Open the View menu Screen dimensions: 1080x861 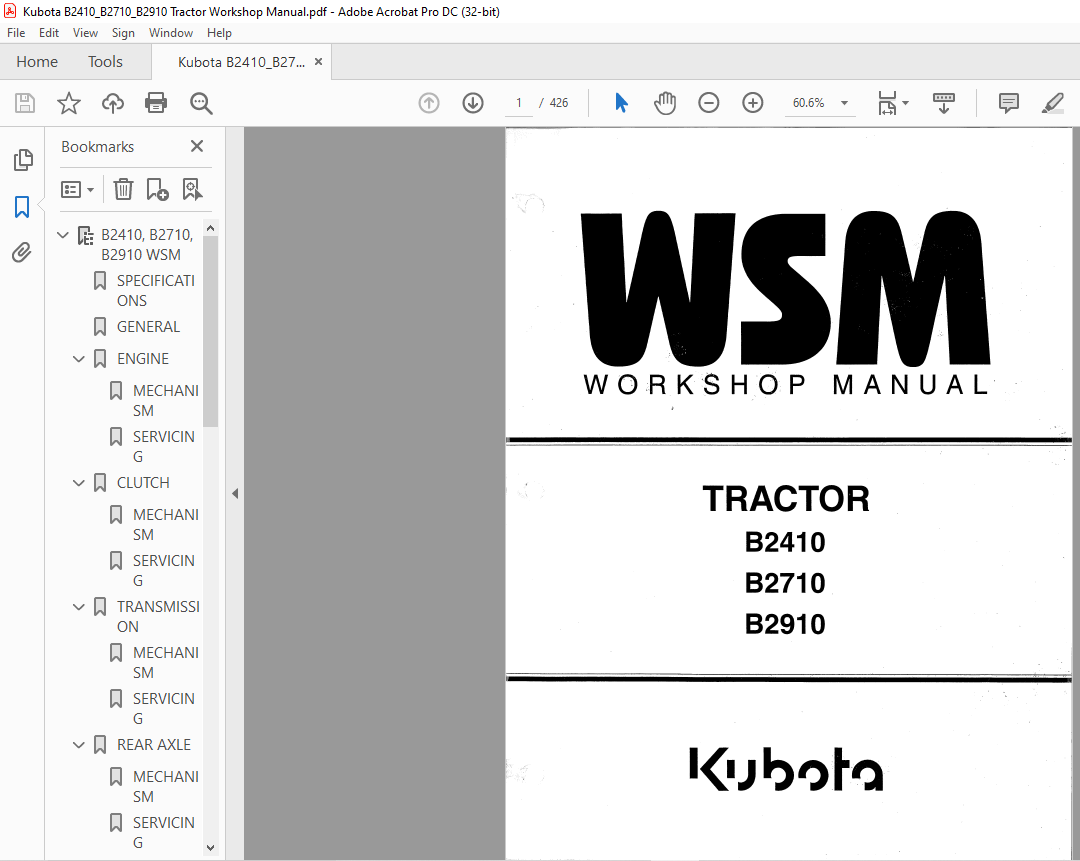(85, 32)
